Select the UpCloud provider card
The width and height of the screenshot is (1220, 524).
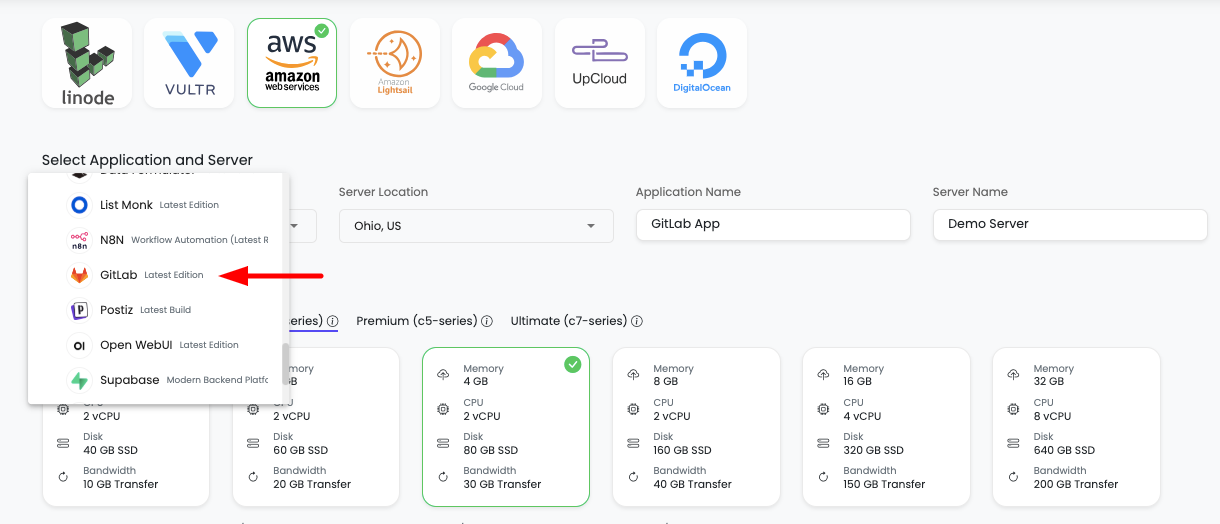(600, 62)
